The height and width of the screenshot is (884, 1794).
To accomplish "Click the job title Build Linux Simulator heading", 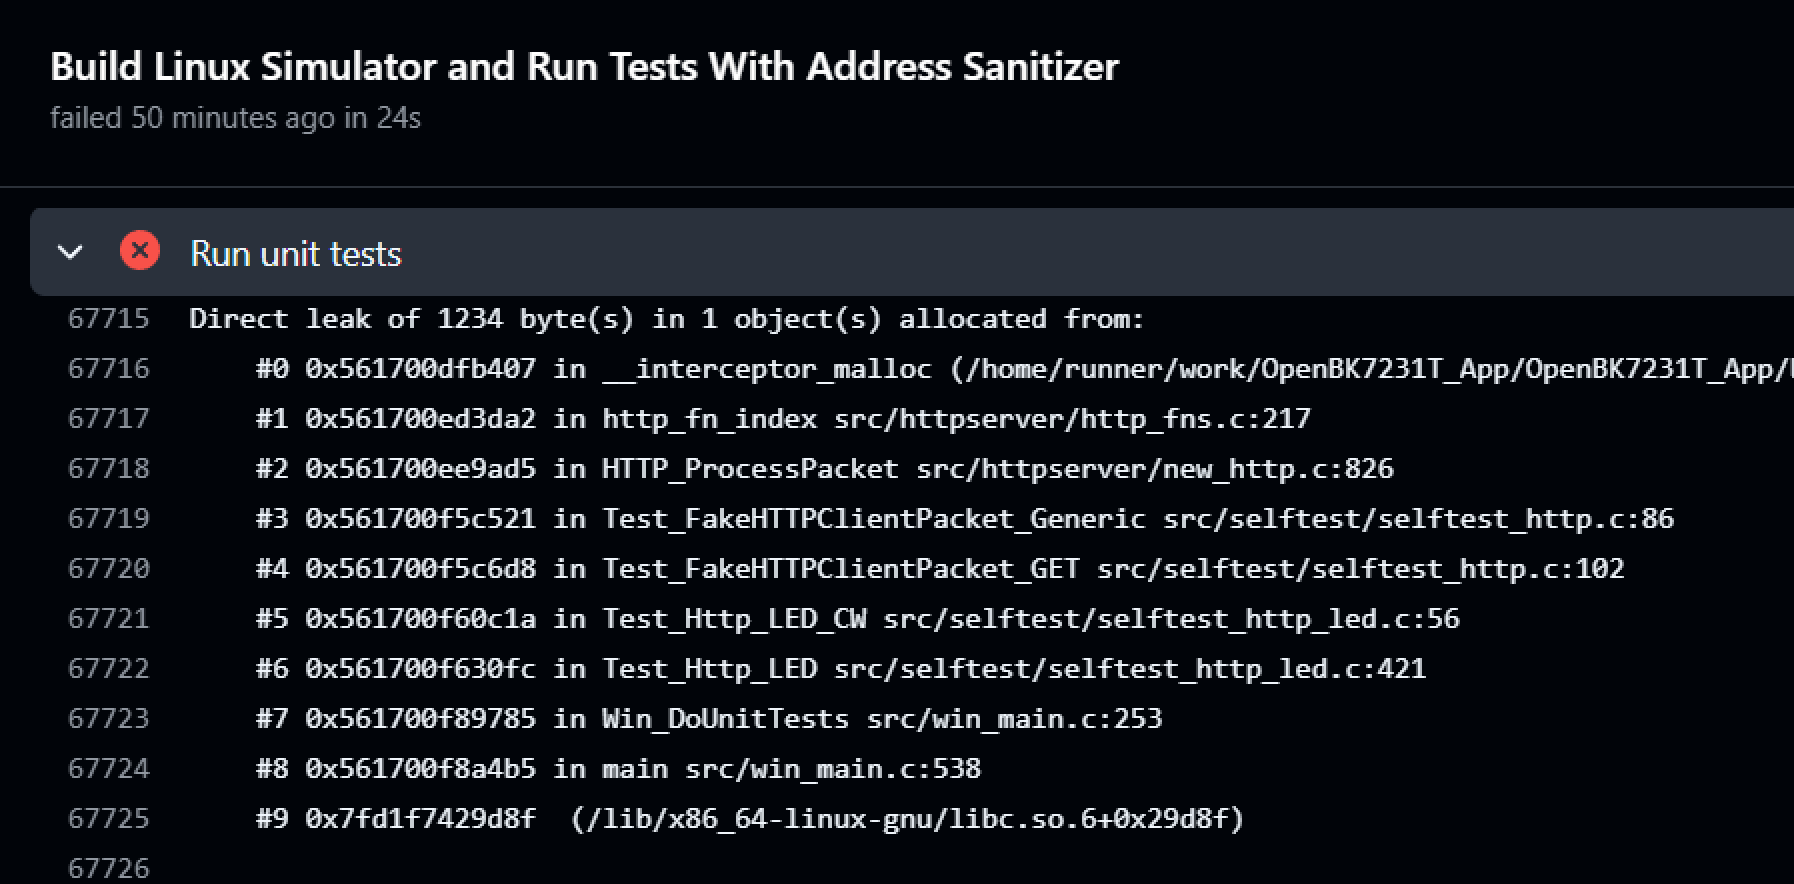I will point(584,66).
